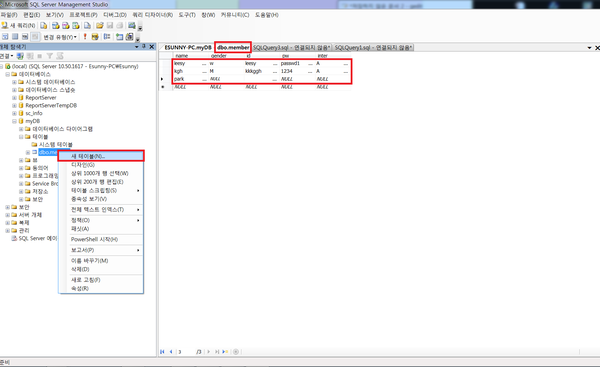Click the Verify SQL Syntax icon

[x=95, y=37]
